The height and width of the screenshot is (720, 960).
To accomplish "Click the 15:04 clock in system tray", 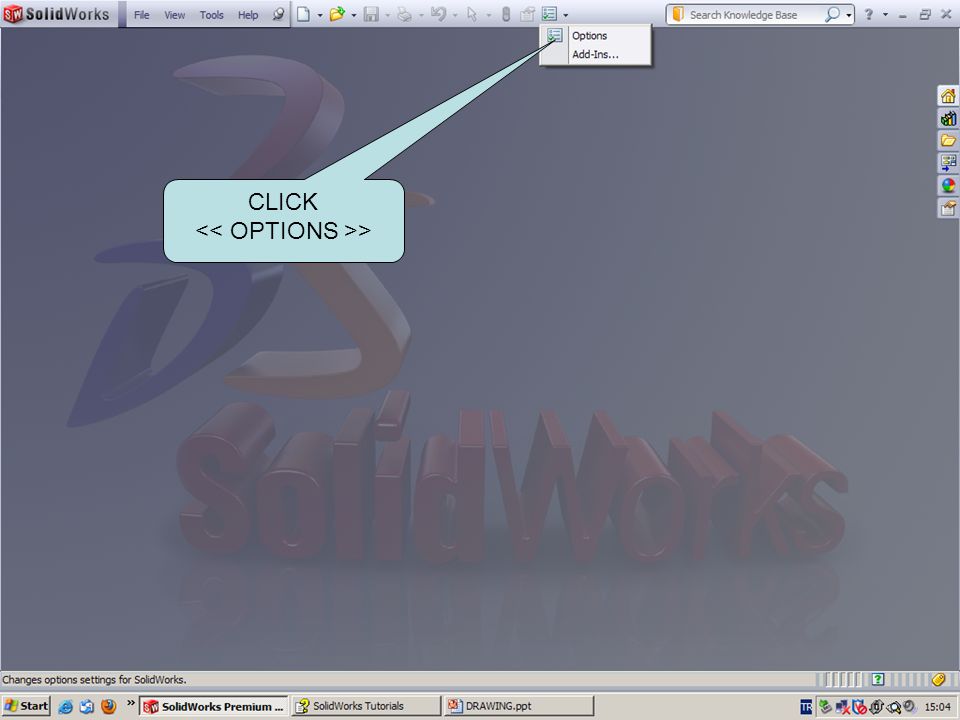I will click(x=938, y=707).
